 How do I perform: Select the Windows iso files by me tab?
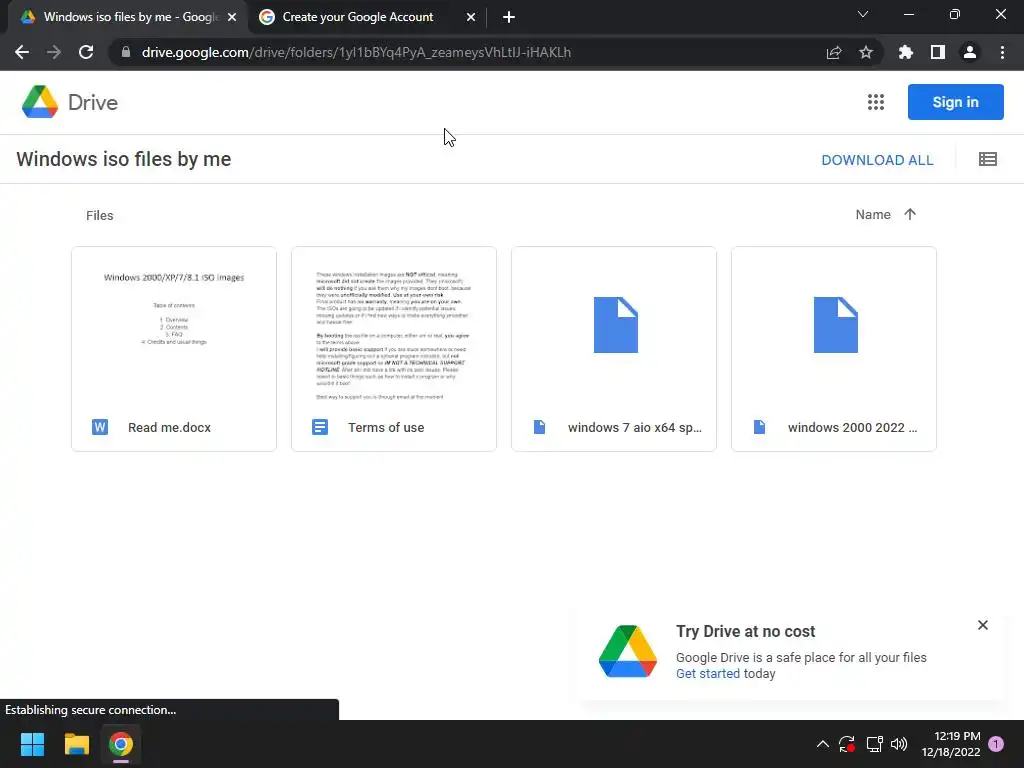point(128,17)
